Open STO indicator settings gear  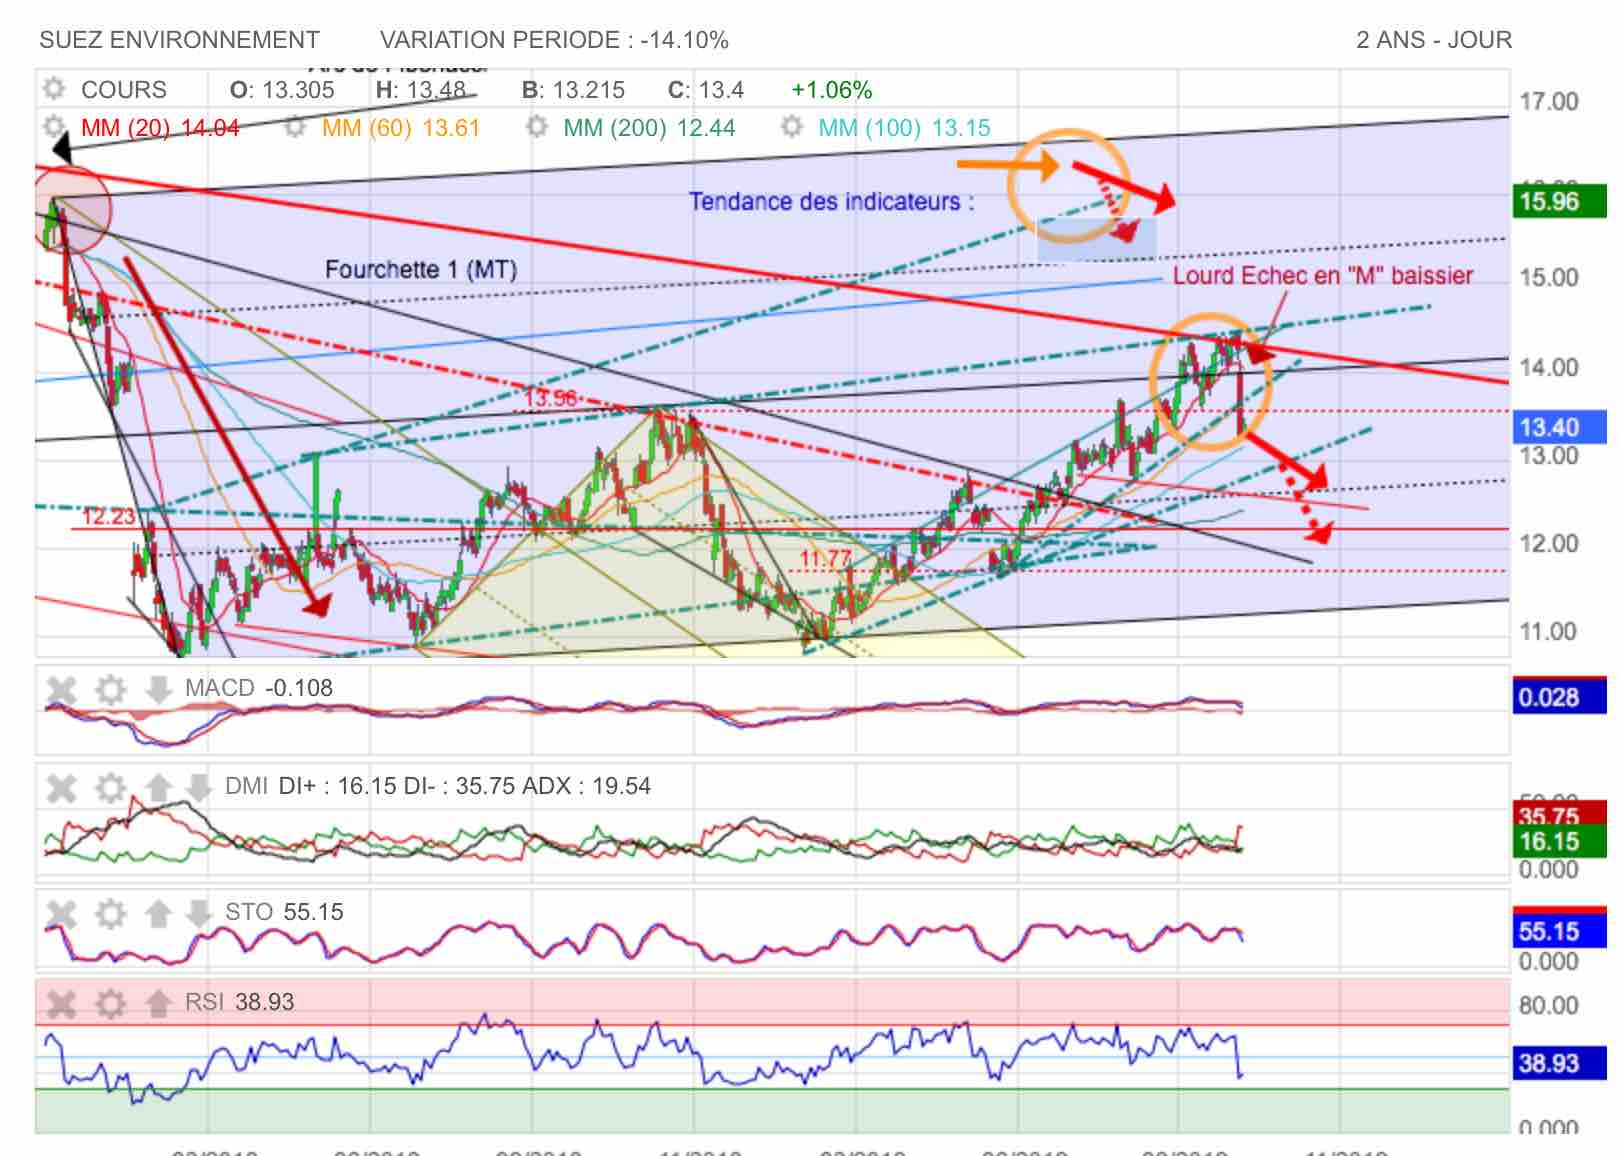(110, 913)
